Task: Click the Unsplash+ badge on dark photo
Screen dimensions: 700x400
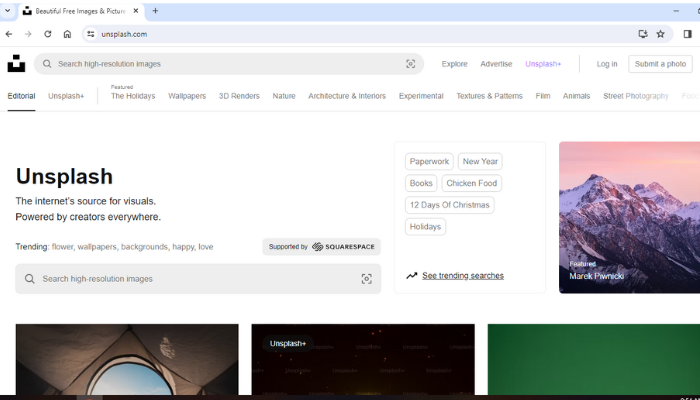Action: coord(288,344)
